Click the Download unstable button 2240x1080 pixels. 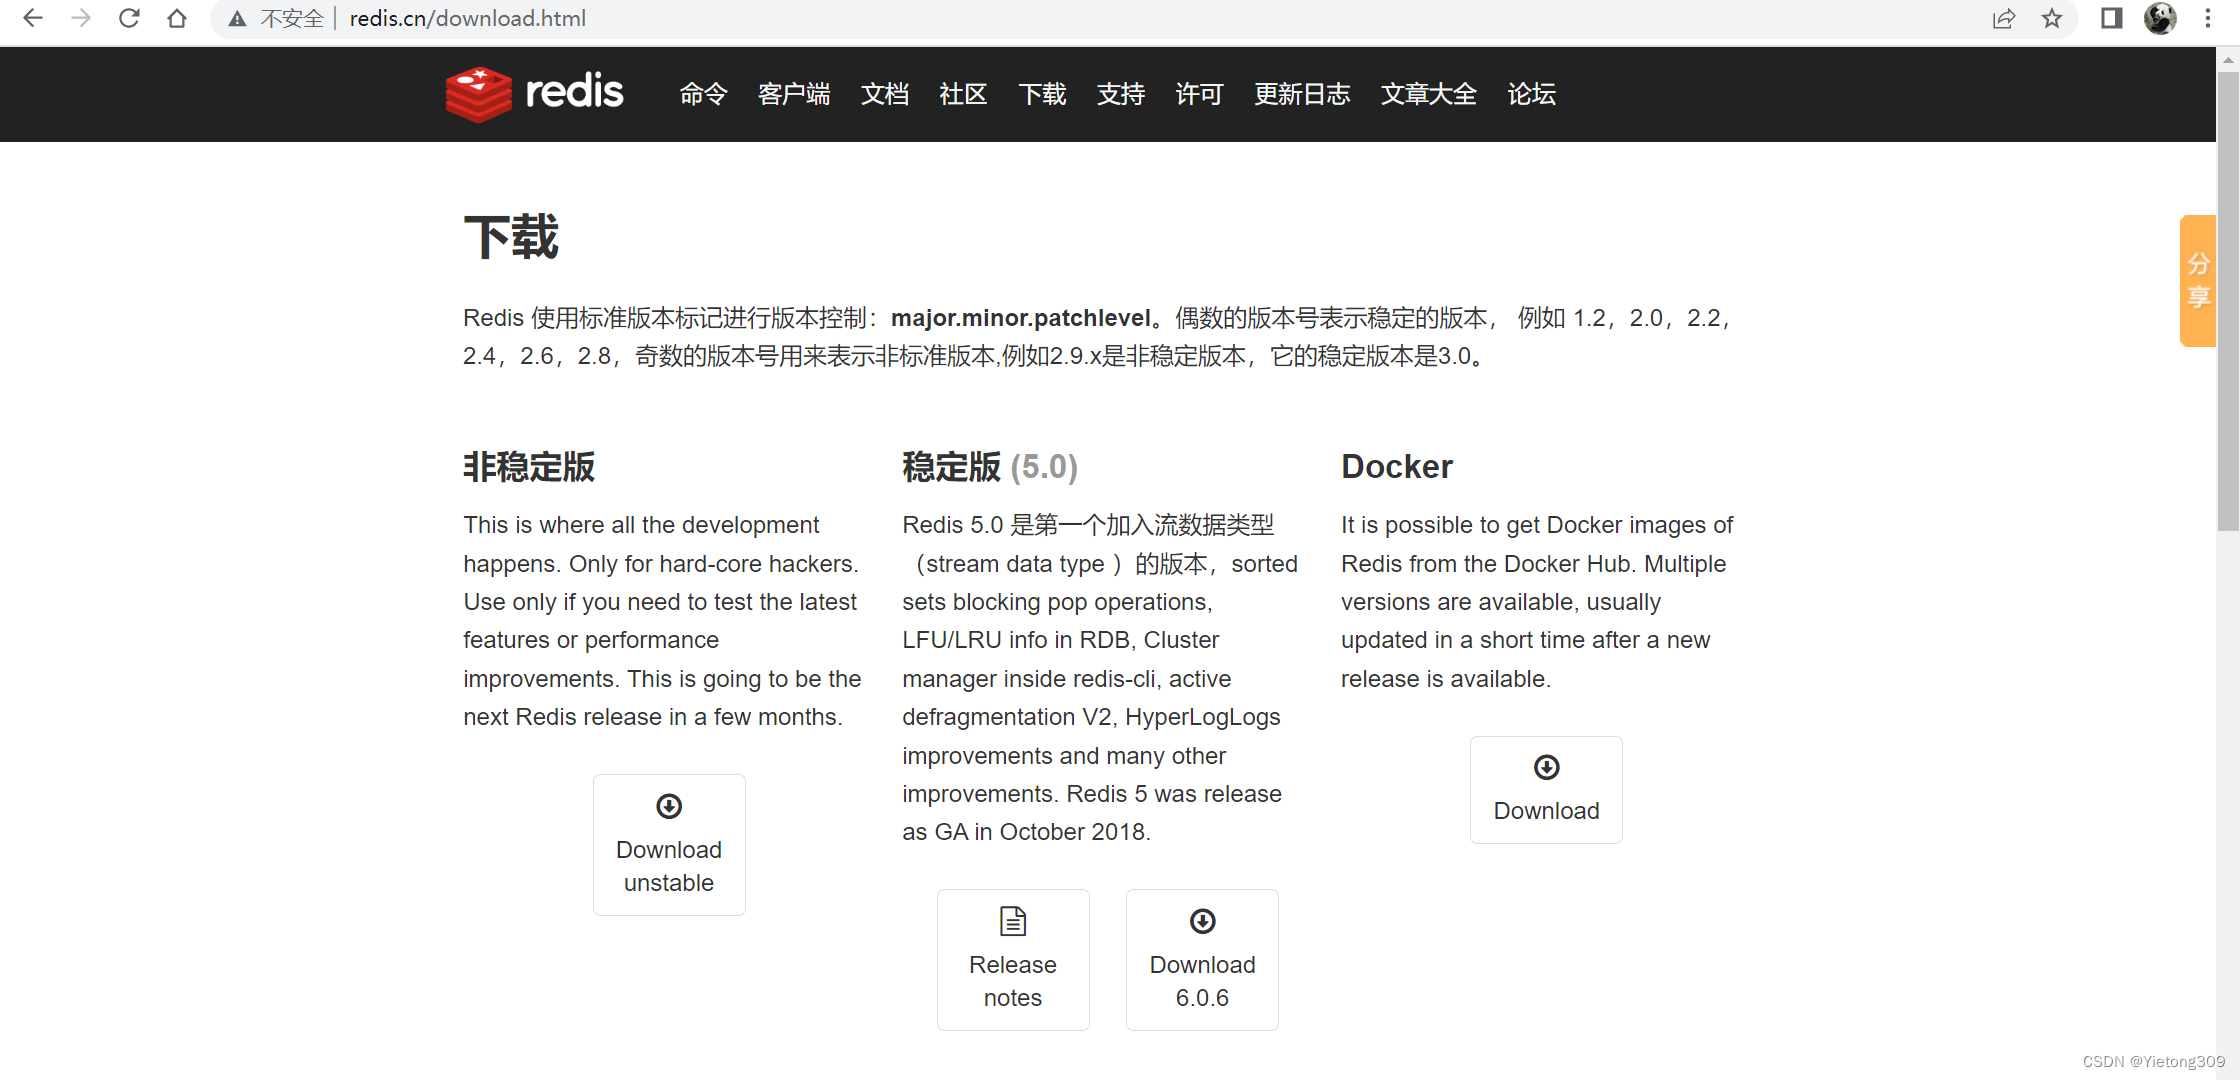click(x=668, y=845)
